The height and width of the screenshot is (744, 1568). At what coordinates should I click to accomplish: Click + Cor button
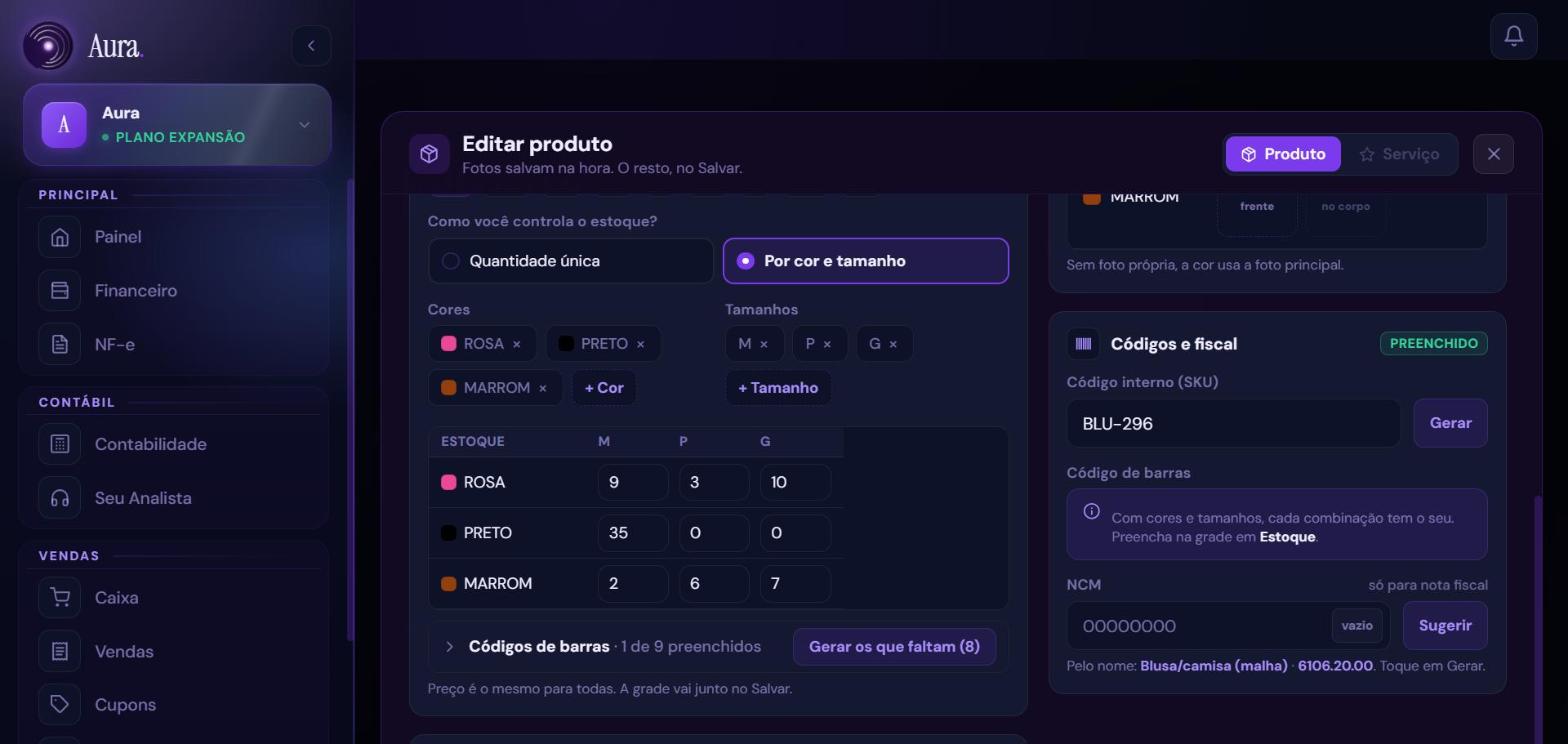(x=604, y=388)
